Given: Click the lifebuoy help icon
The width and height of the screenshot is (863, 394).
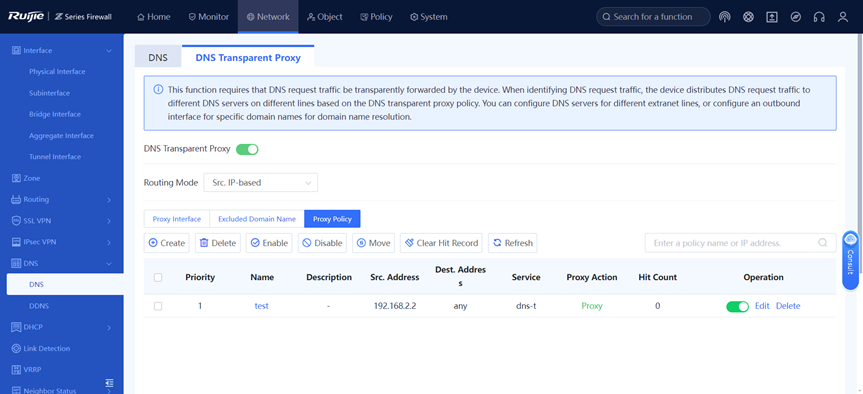Looking at the screenshot, I should pyautogui.click(x=748, y=17).
